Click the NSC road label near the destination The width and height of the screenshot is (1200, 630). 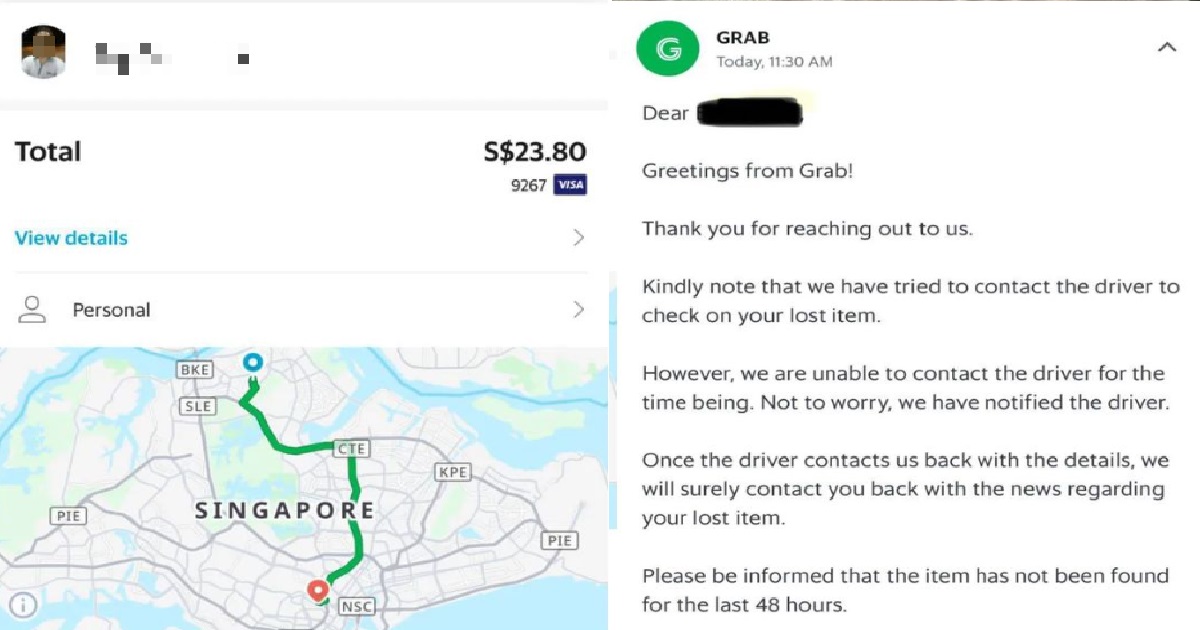point(357,605)
